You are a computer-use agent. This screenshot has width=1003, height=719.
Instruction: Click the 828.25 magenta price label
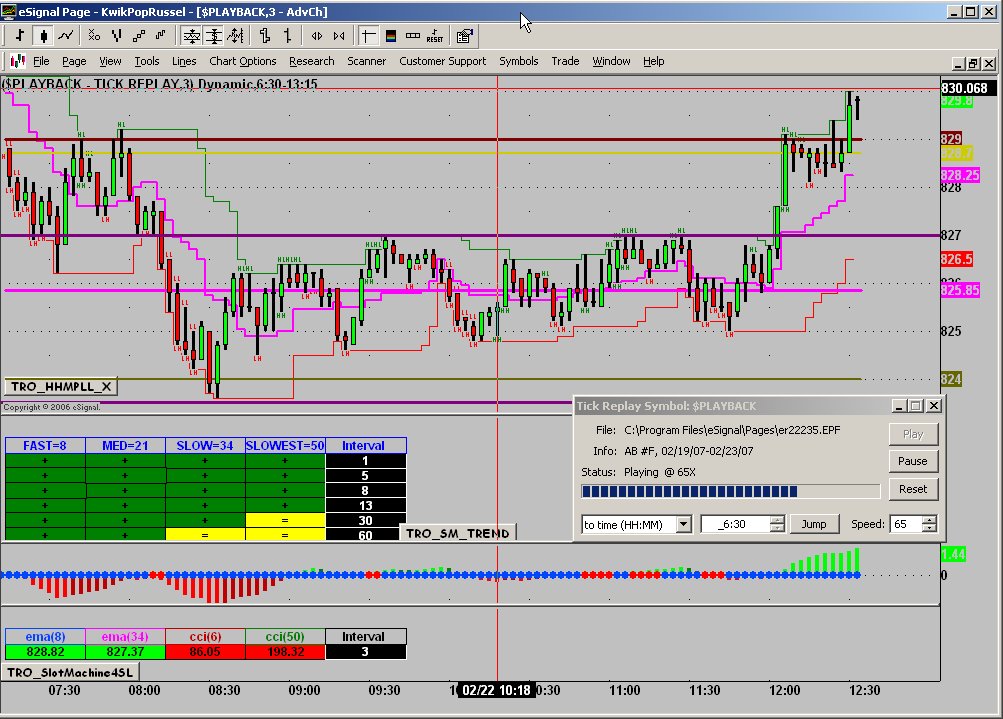point(960,175)
